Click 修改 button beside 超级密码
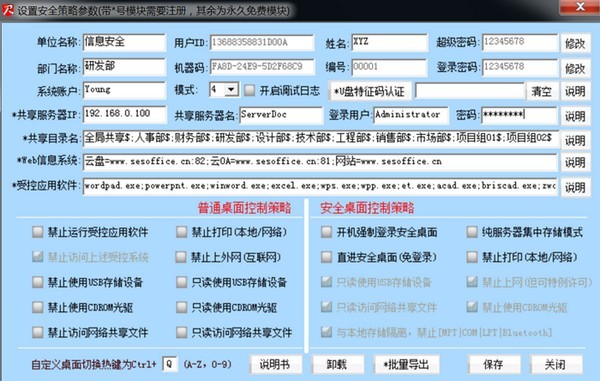The width and height of the screenshot is (600, 381). coord(575,43)
